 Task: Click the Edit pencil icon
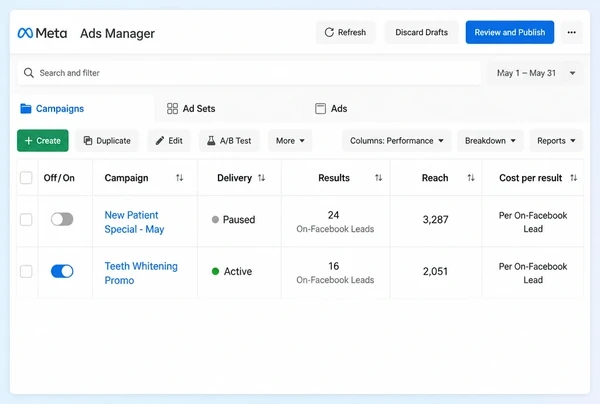[160, 141]
